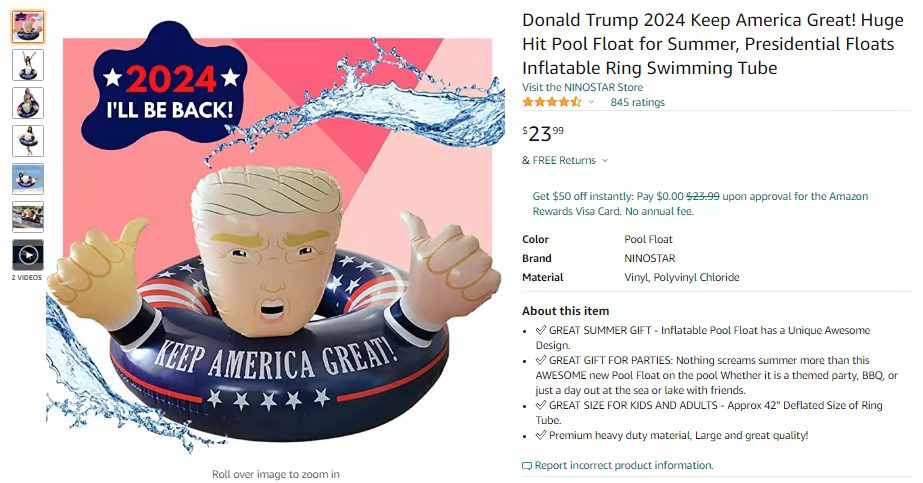Screen dimensions: 923x483
Task: Select the fifth thumbnail showing float in pool
Action: (x=28, y=179)
